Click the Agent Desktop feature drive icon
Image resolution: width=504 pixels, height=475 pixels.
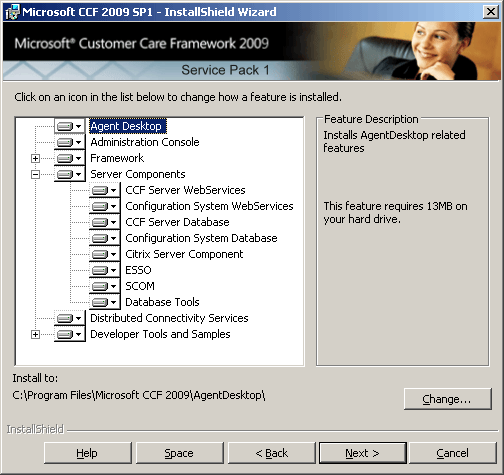(x=69, y=126)
